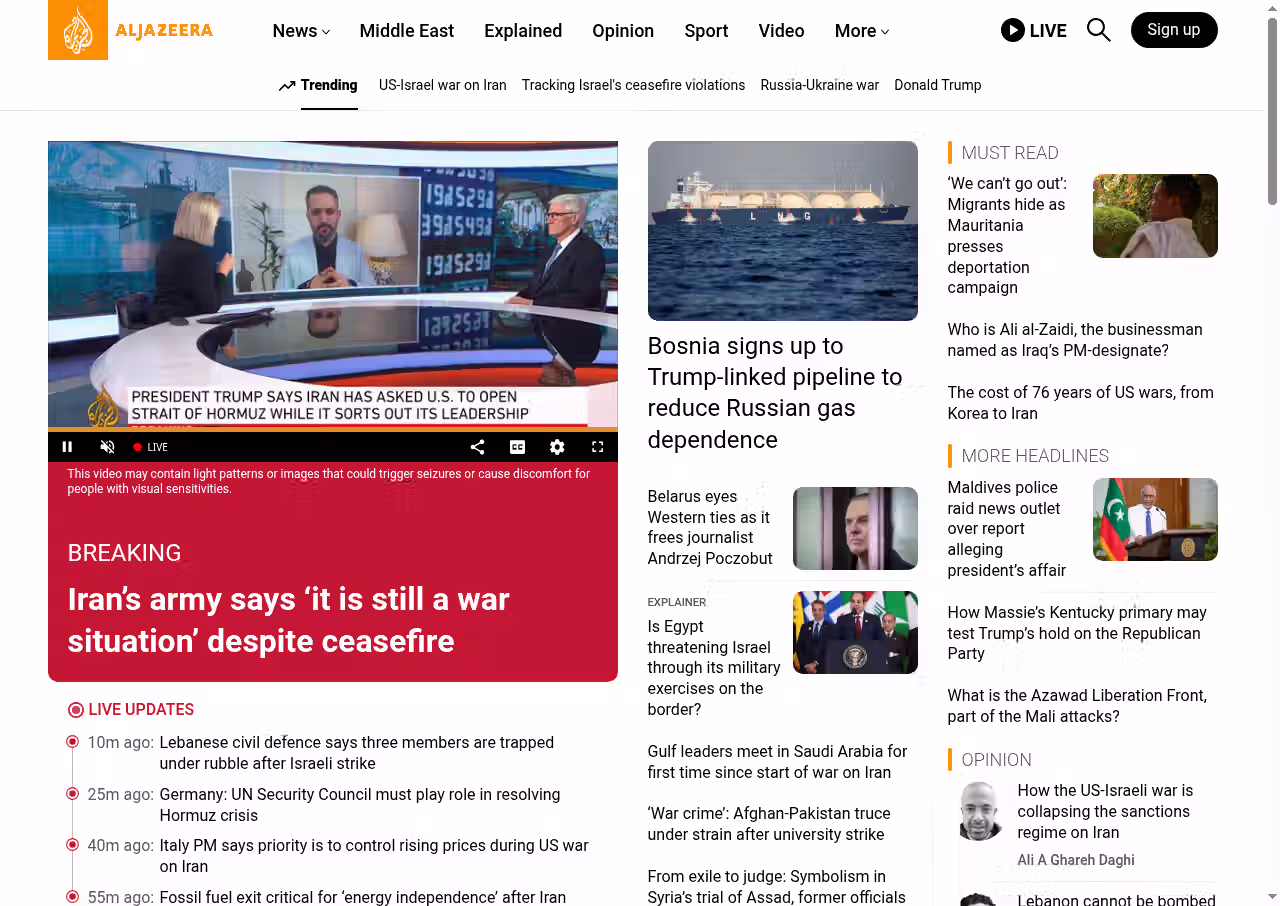Image resolution: width=1280 pixels, height=906 pixels.
Task: Unmute the live video player
Action: click(108, 447)
